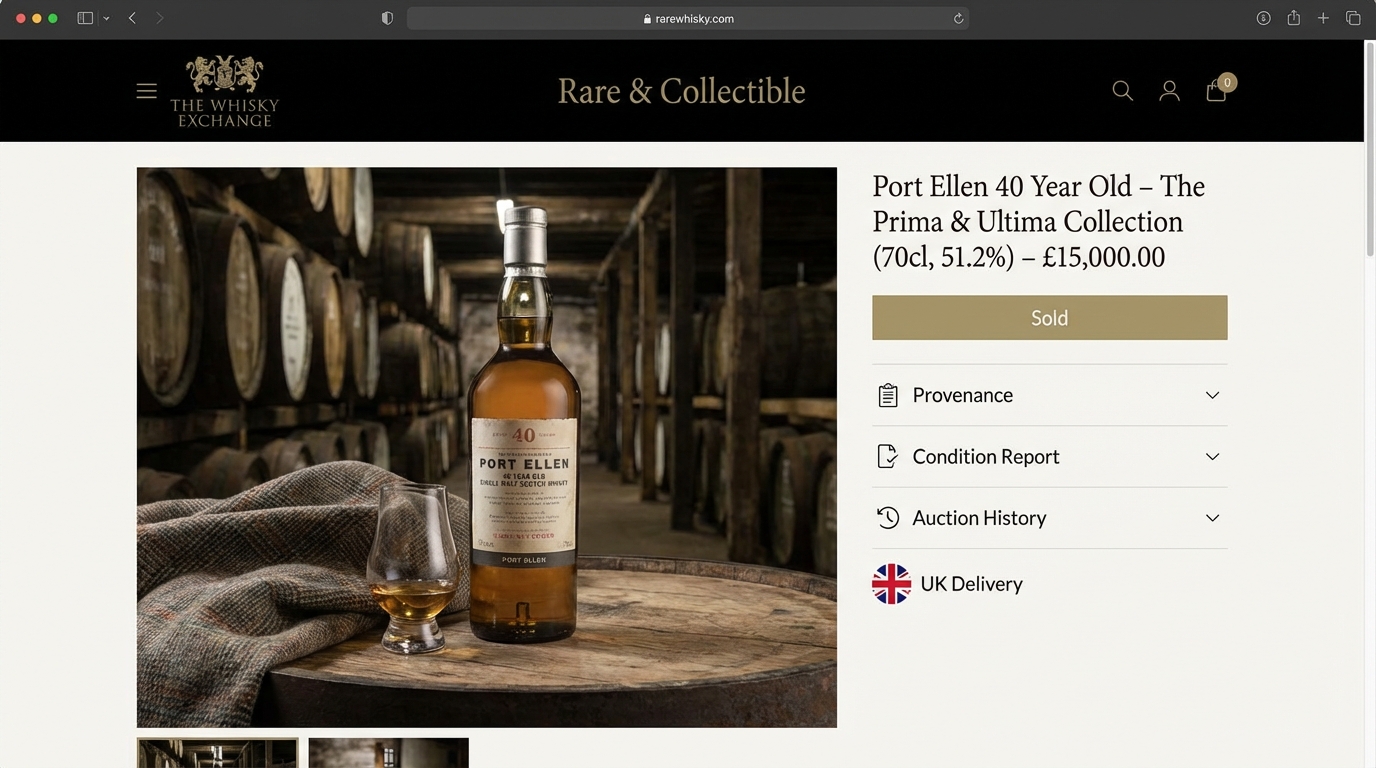Image resolution: width=1376 pixels, height=768 pixels.
Task: Click the privacy shield toggle in Safari
Action: point(387,17)
